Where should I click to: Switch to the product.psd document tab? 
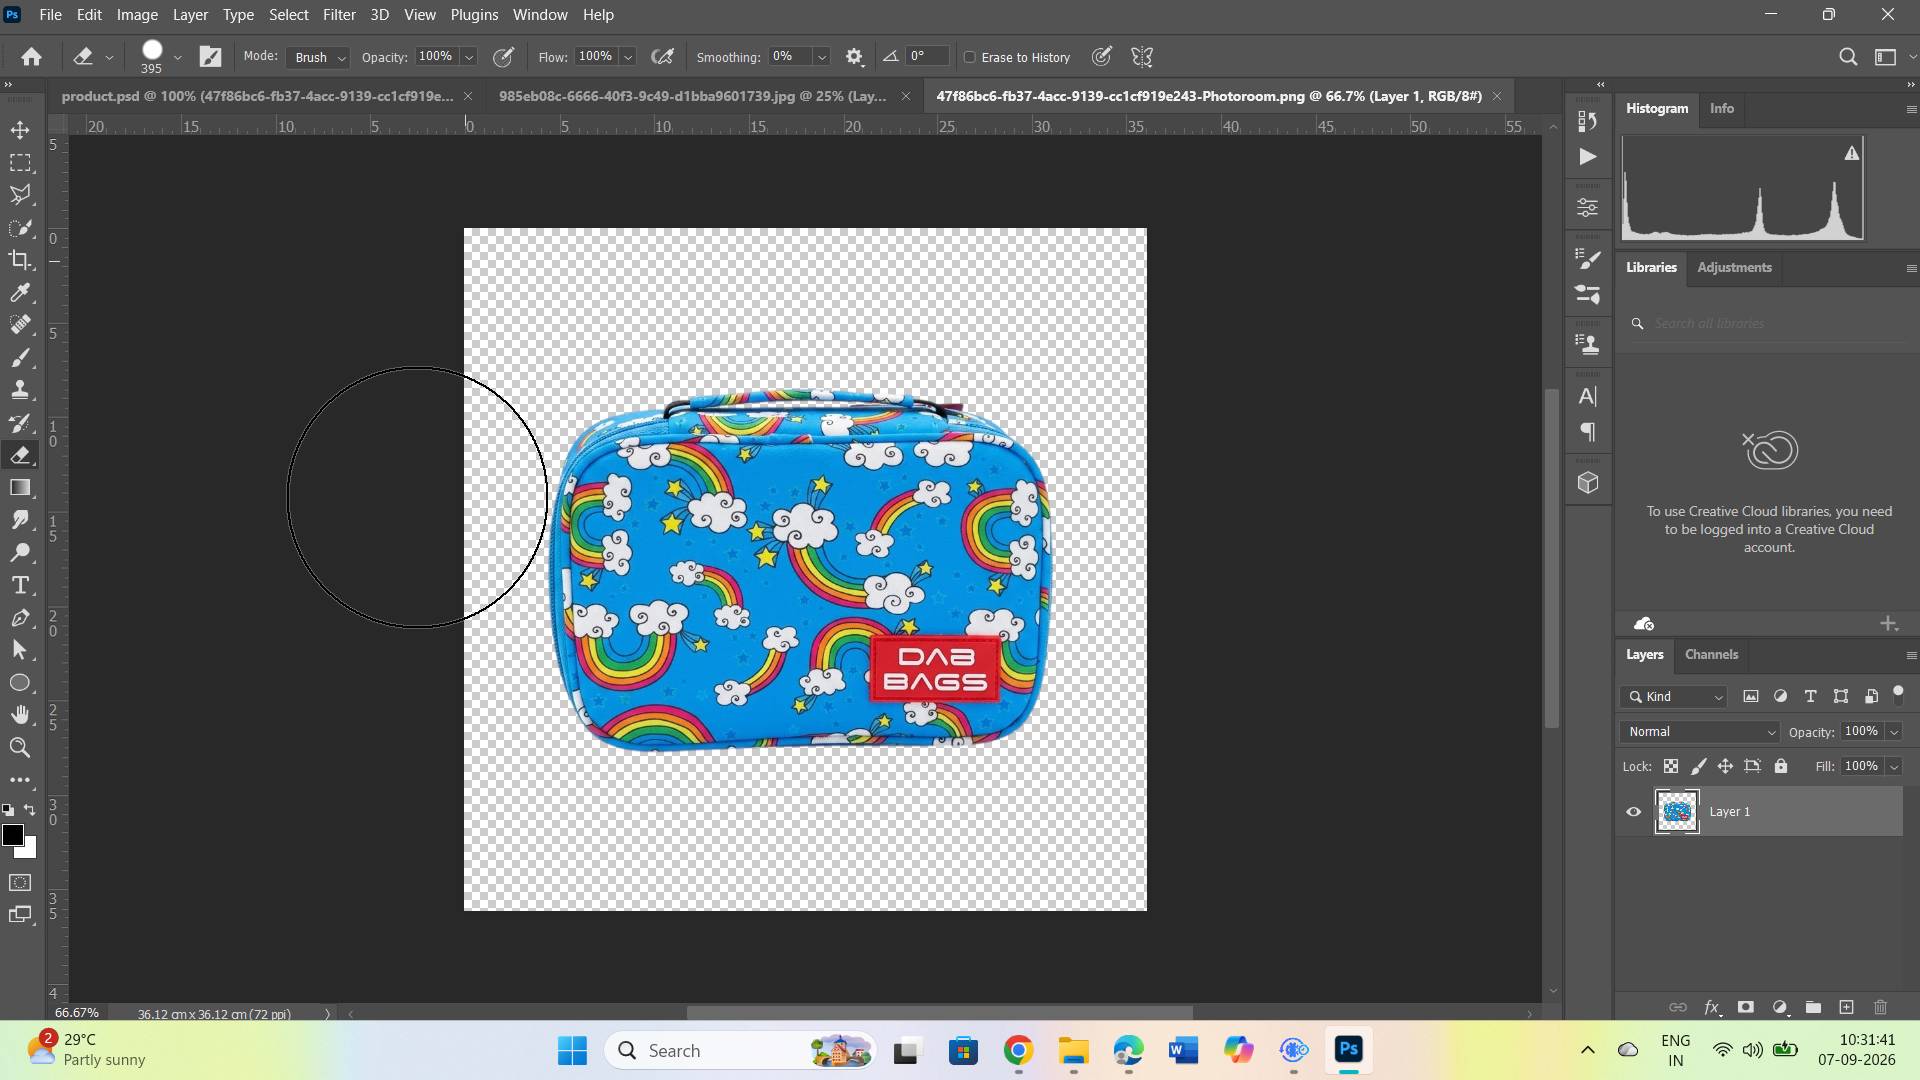(x=258, y=96)
